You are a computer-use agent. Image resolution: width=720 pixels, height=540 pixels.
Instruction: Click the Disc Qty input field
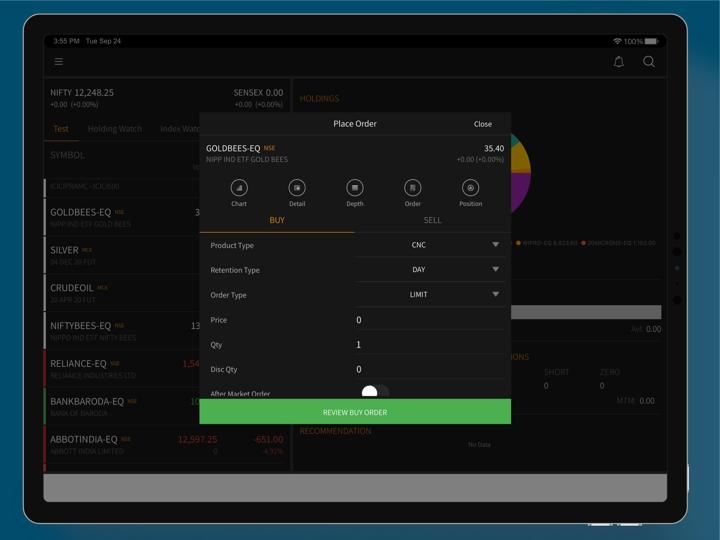click(430, 369)
